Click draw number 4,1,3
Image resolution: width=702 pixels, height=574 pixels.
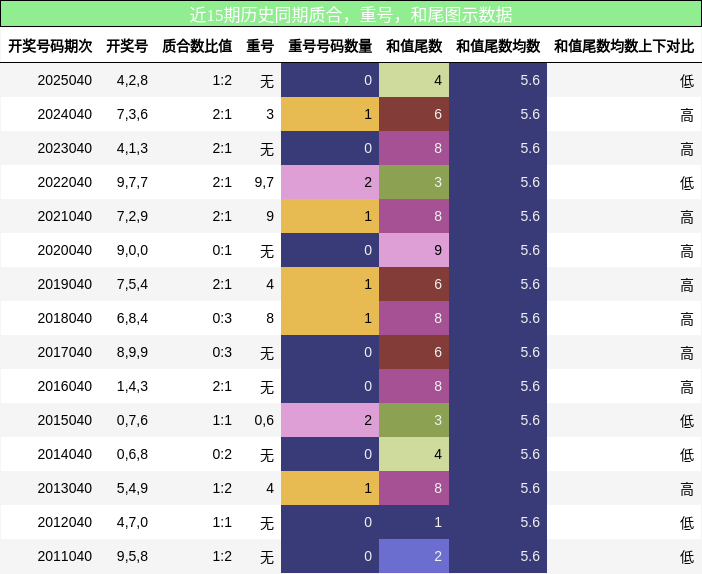point(132,148)
